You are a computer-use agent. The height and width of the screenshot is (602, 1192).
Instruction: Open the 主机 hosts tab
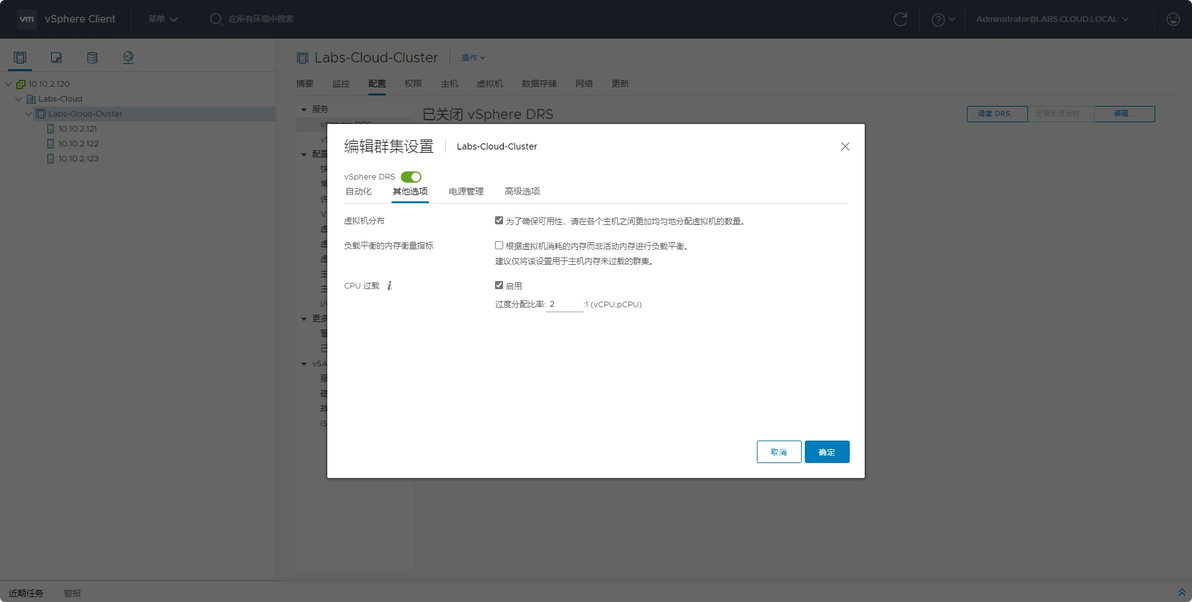[449, 84]
